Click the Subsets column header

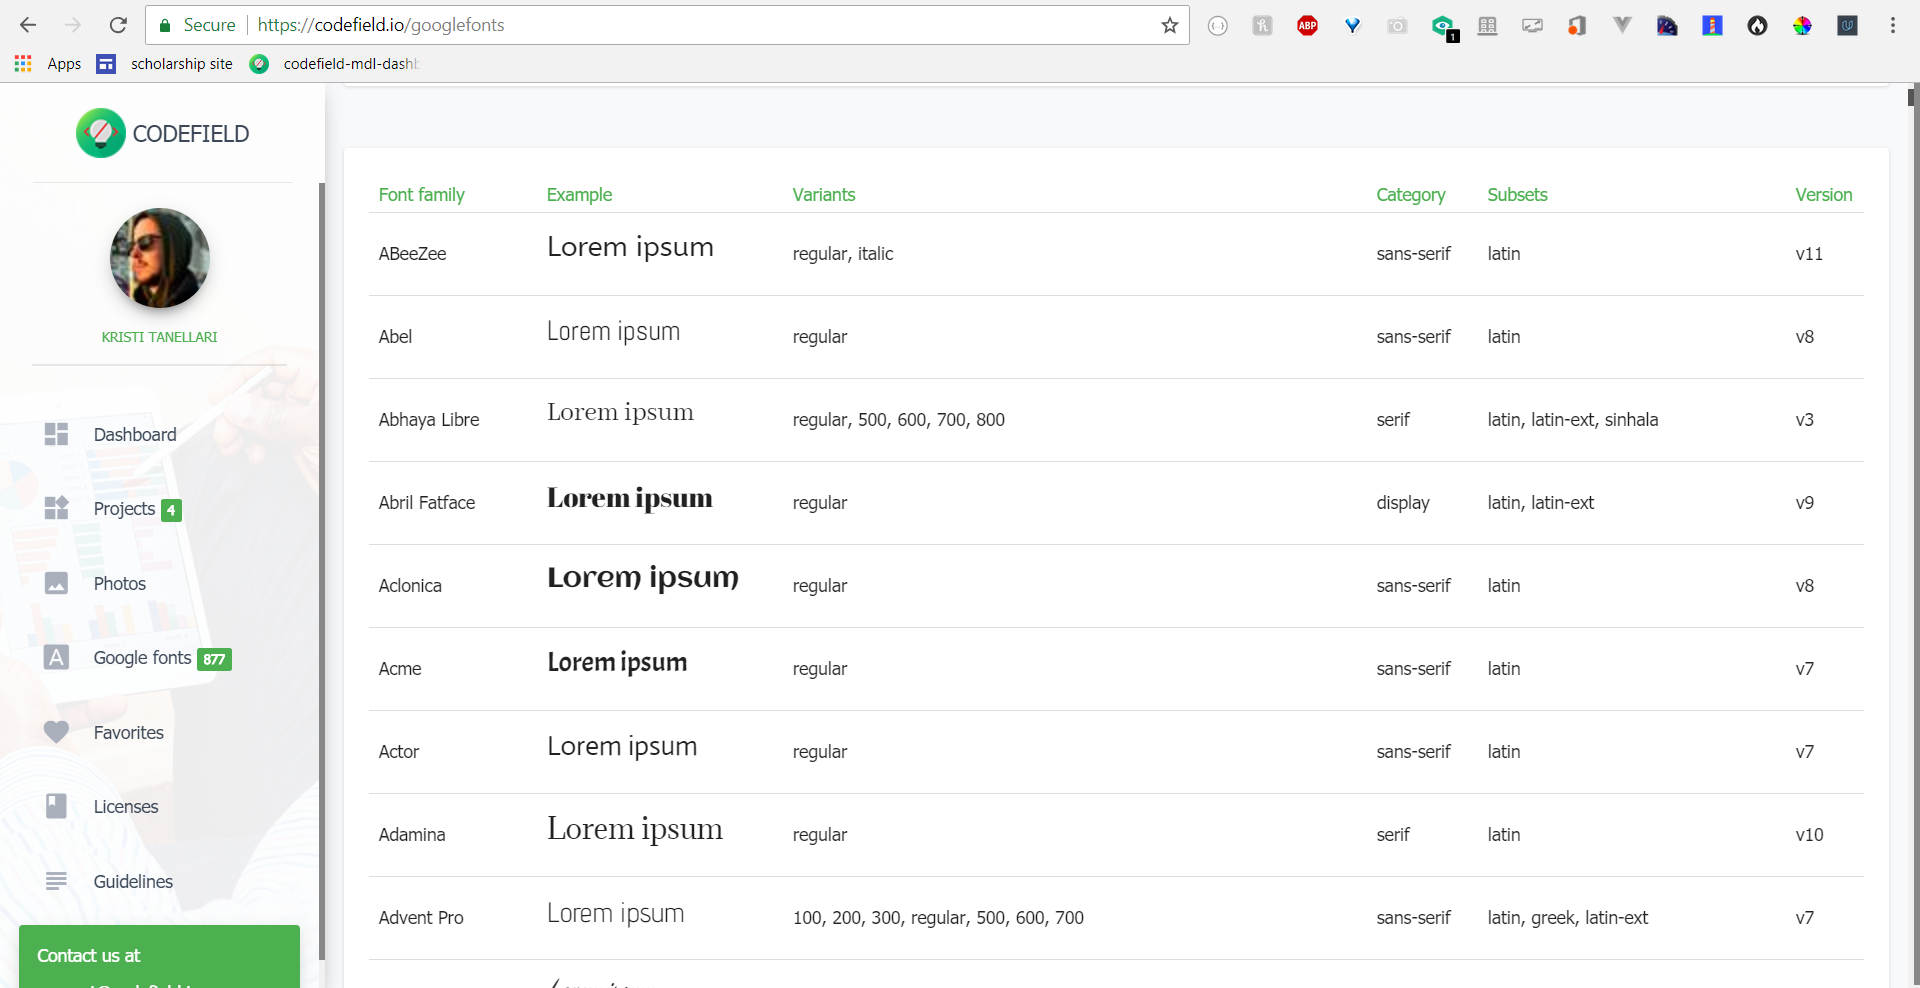pyautogui.click(x=1517, y=195)
